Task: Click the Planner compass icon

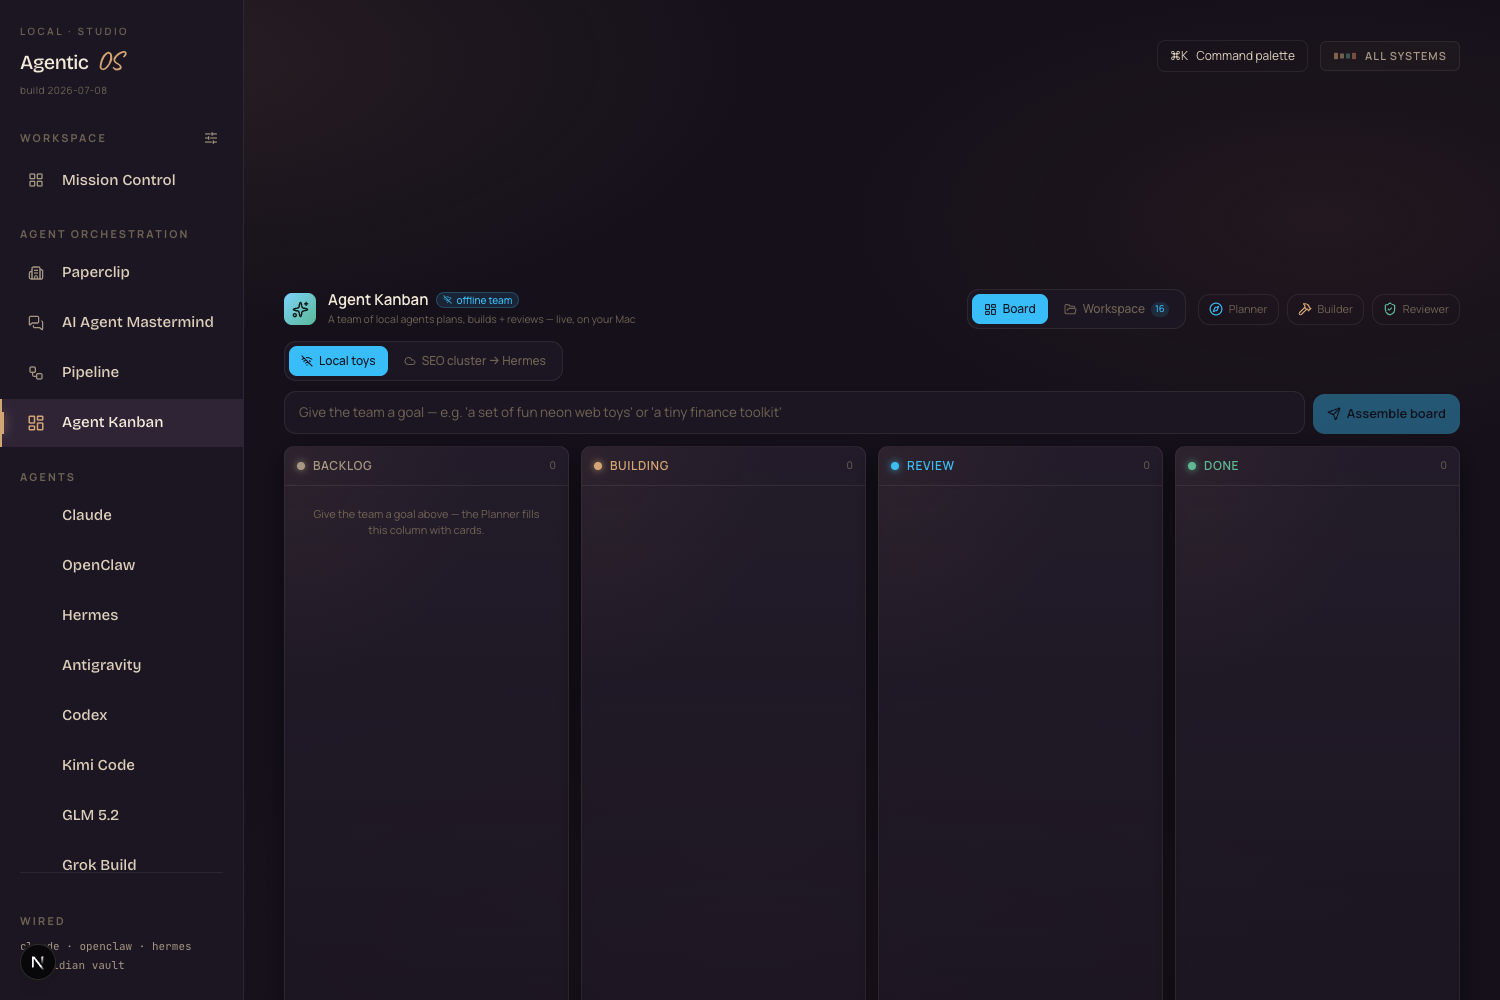Action: (x=1216, y=309)
